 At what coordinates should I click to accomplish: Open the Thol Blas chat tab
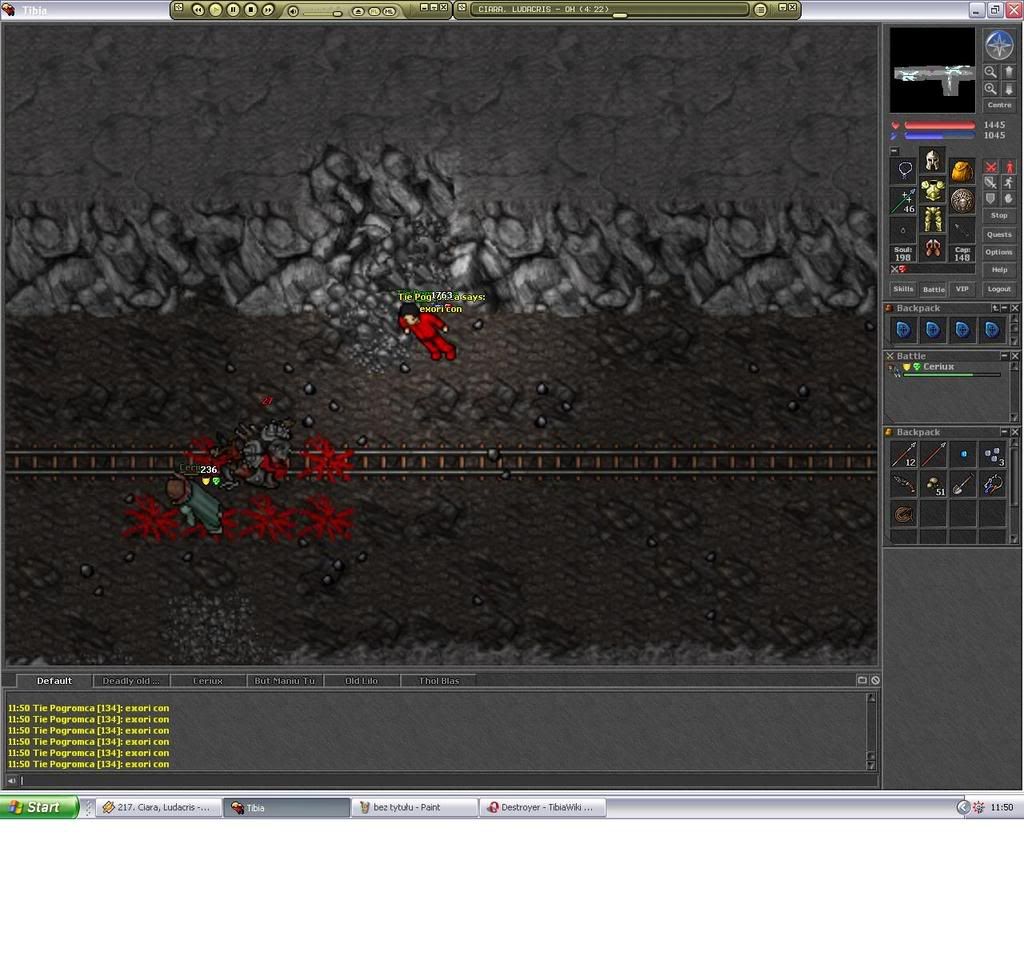coord(439,680)
